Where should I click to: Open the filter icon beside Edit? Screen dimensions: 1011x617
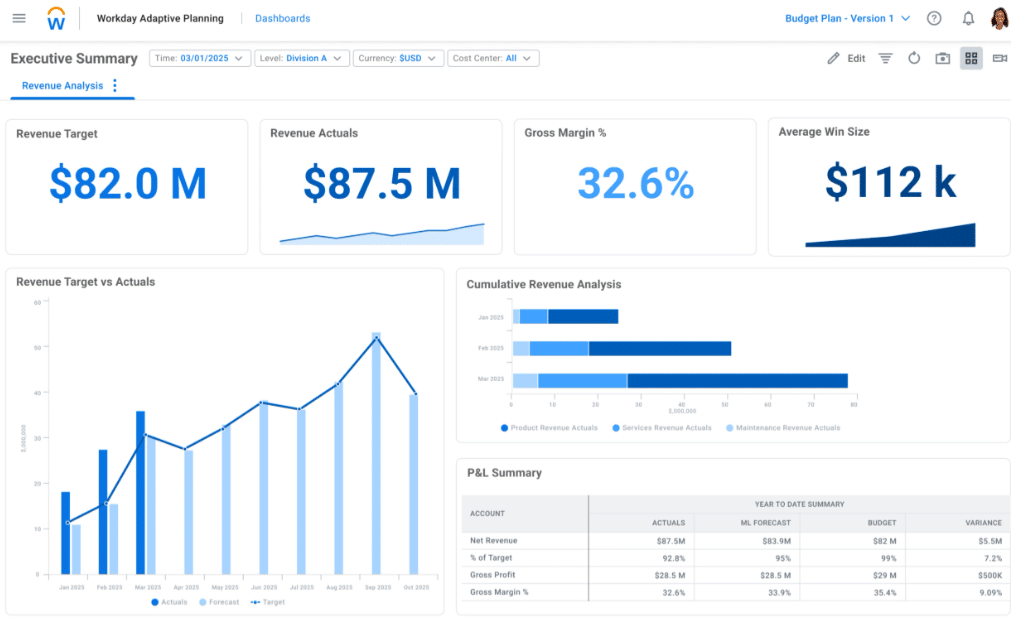pyautogui.click(x=885, y=58)
